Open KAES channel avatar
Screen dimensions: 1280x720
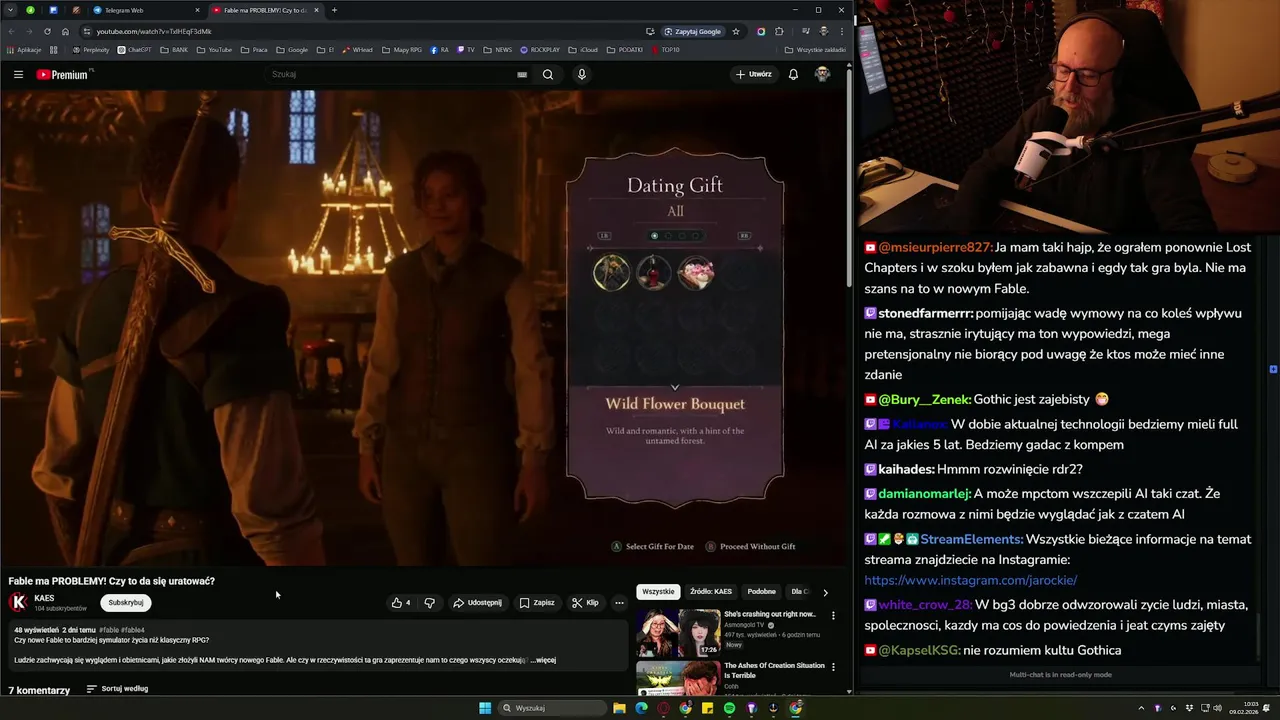pyautogui.click(x=18, y=602)
